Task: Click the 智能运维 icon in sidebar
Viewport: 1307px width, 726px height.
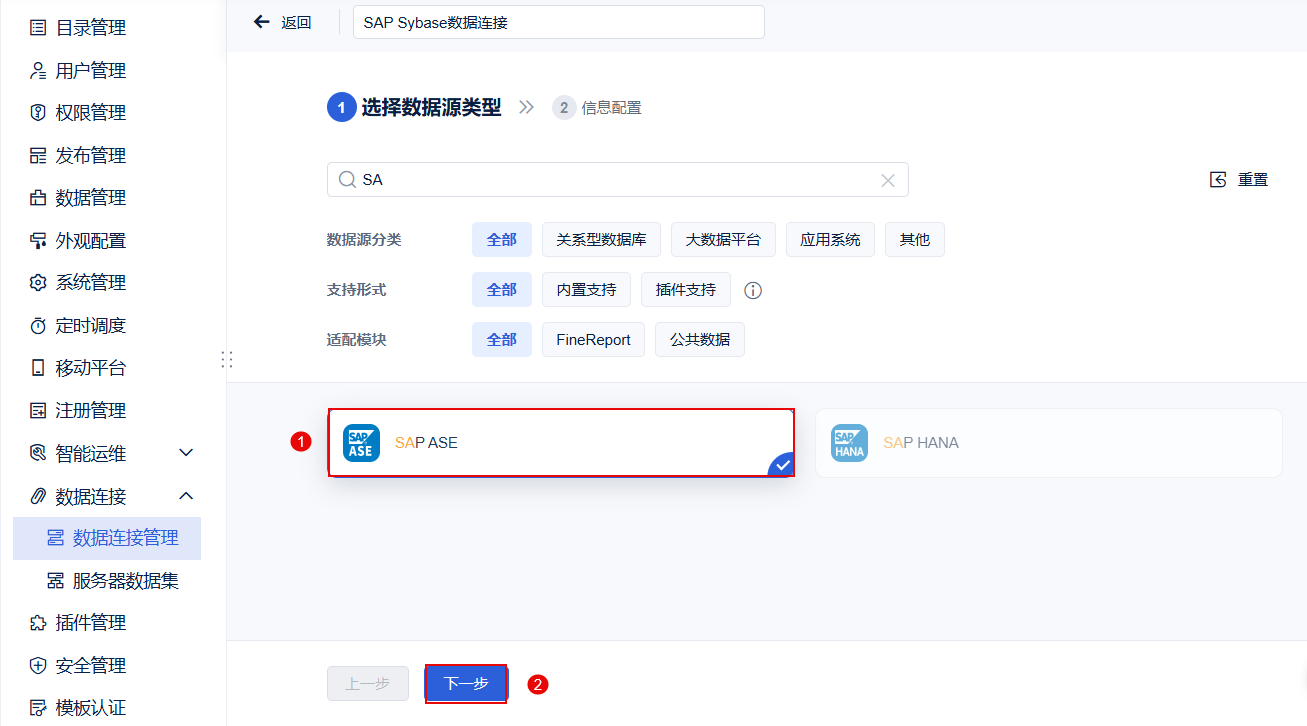Action: pyautogui.click(x=38, y=453)
